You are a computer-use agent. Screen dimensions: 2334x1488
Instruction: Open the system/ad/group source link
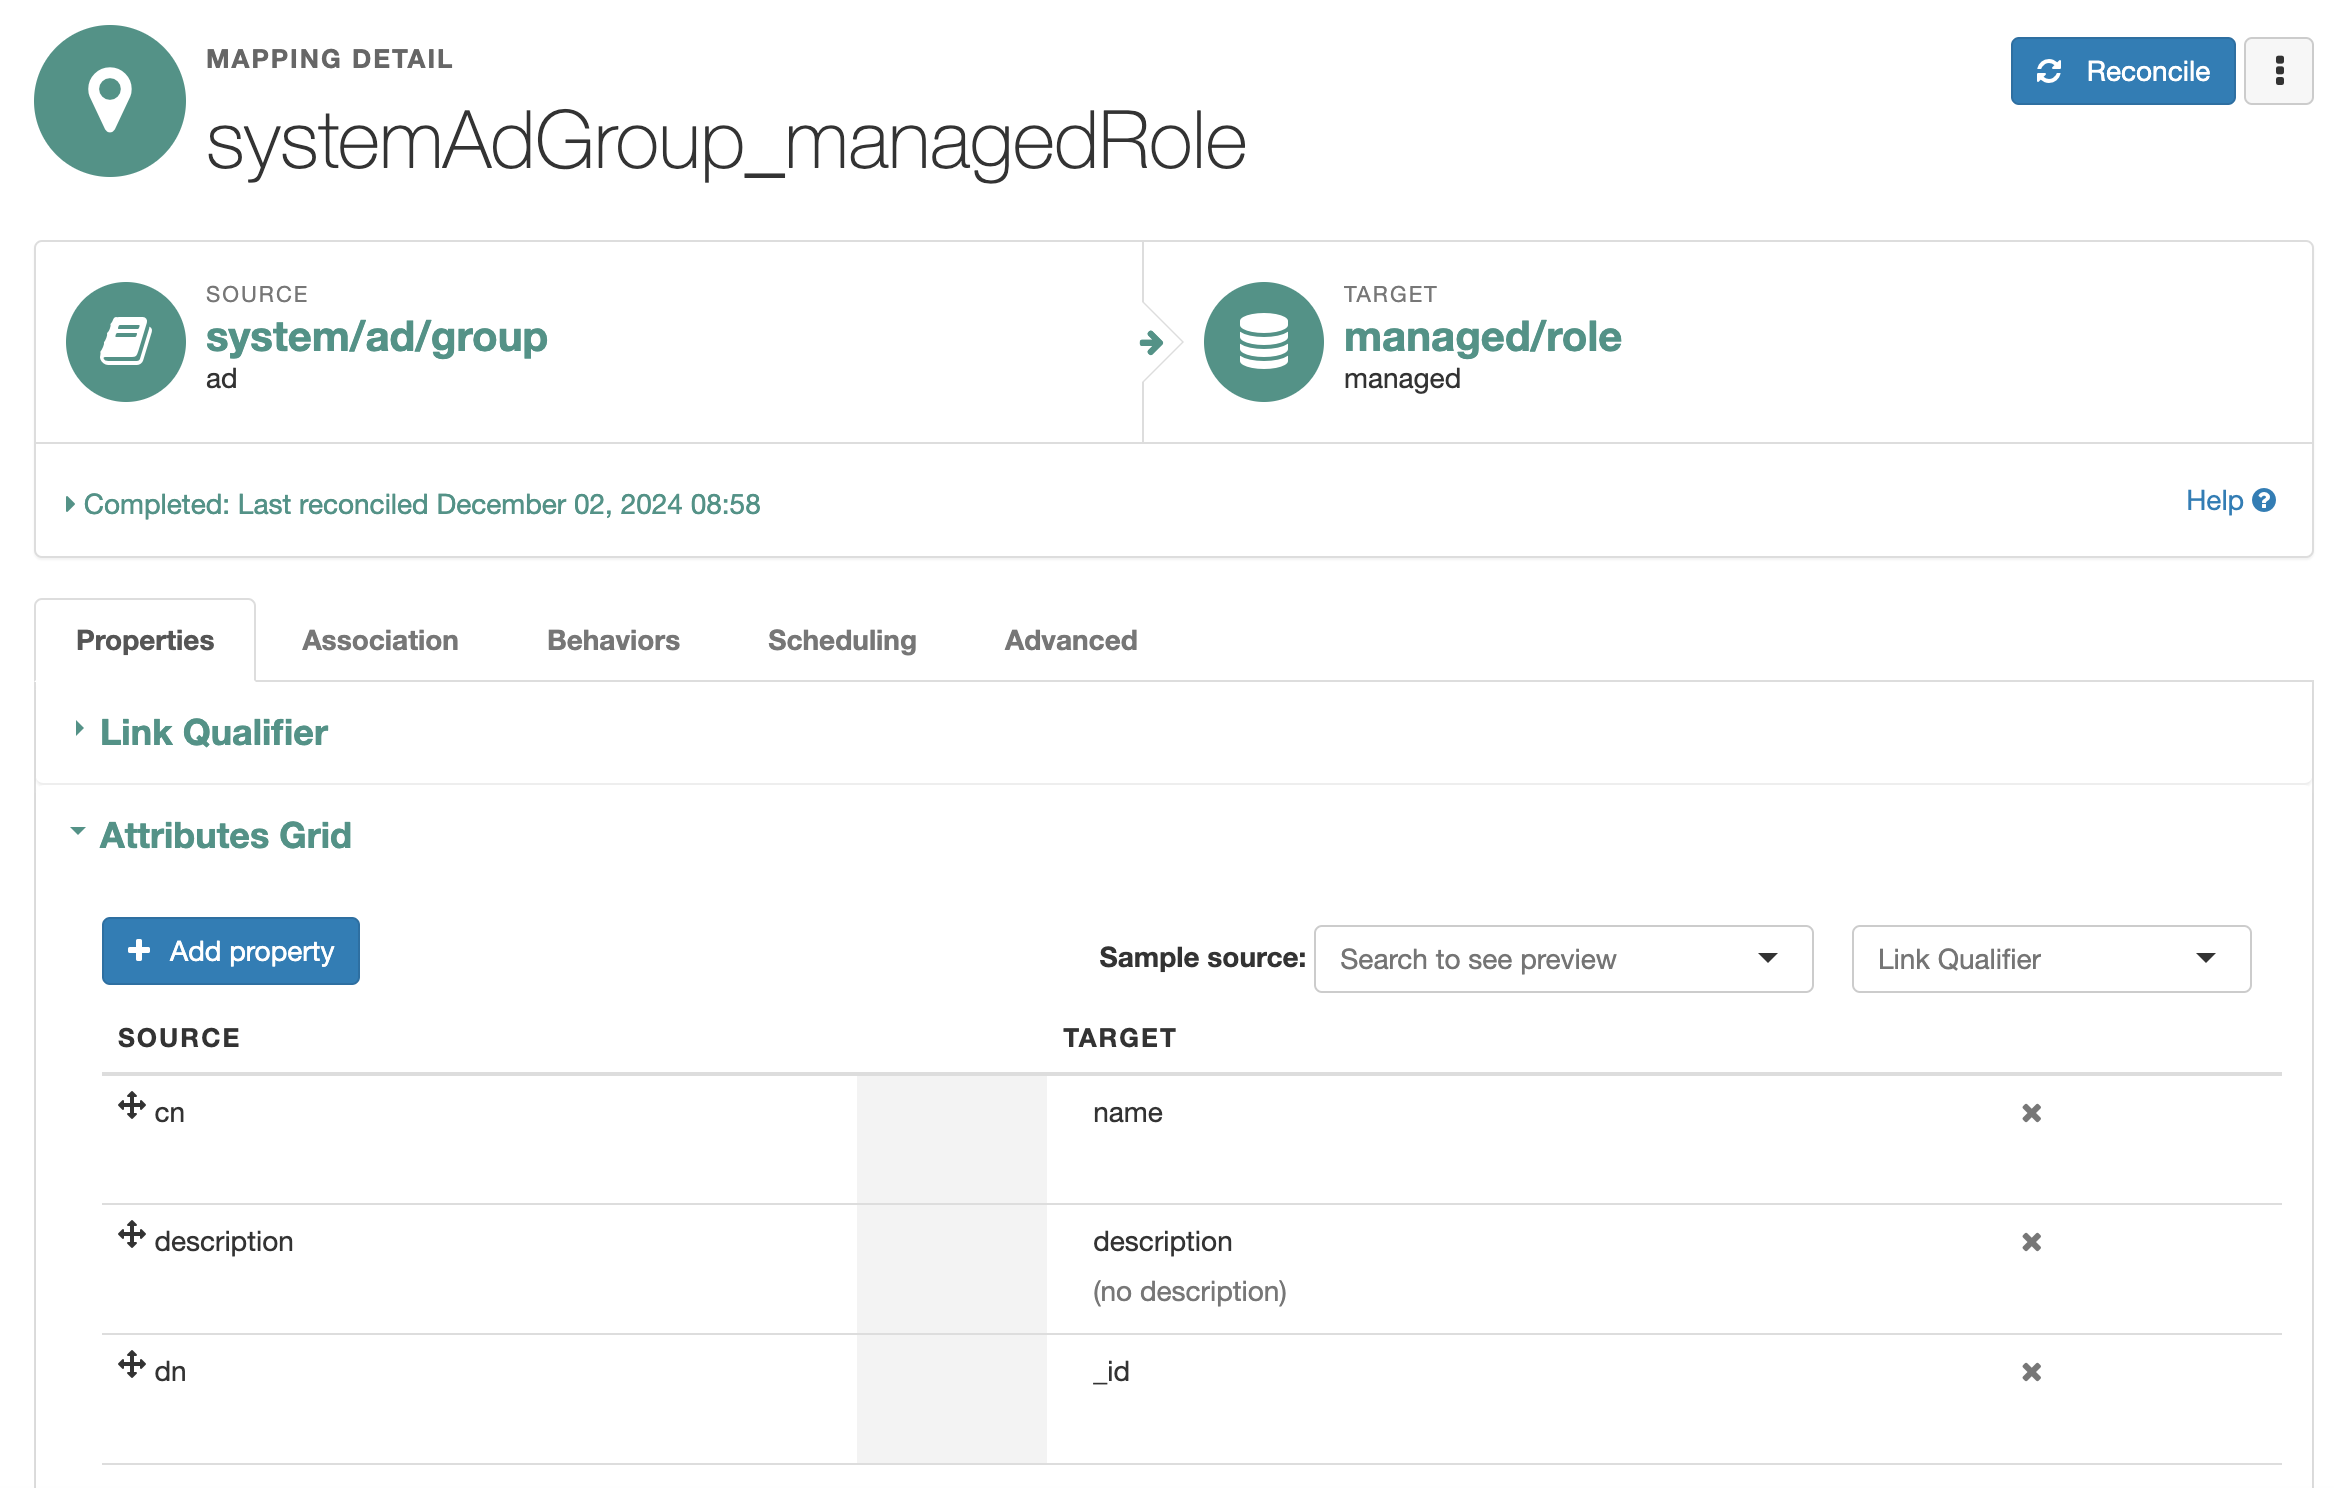[x=376, y=337]
